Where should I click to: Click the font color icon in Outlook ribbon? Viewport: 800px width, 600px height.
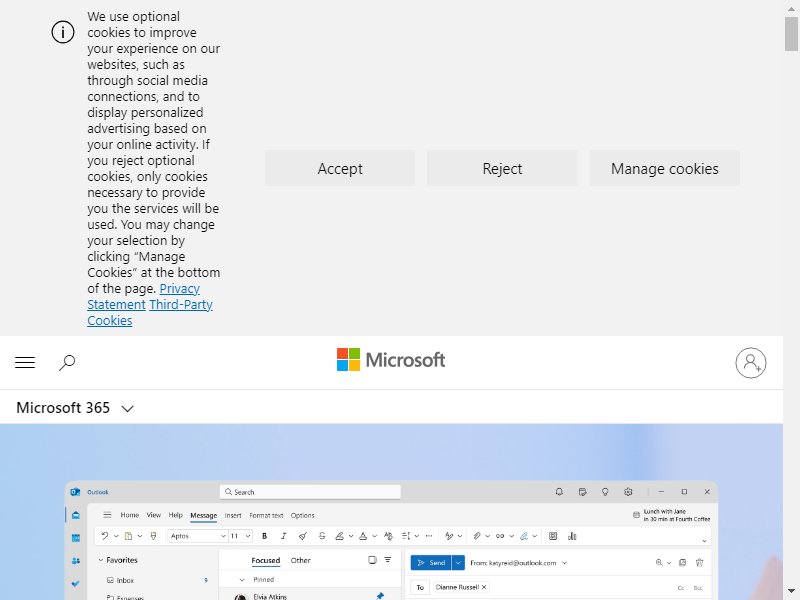(363, 536)
